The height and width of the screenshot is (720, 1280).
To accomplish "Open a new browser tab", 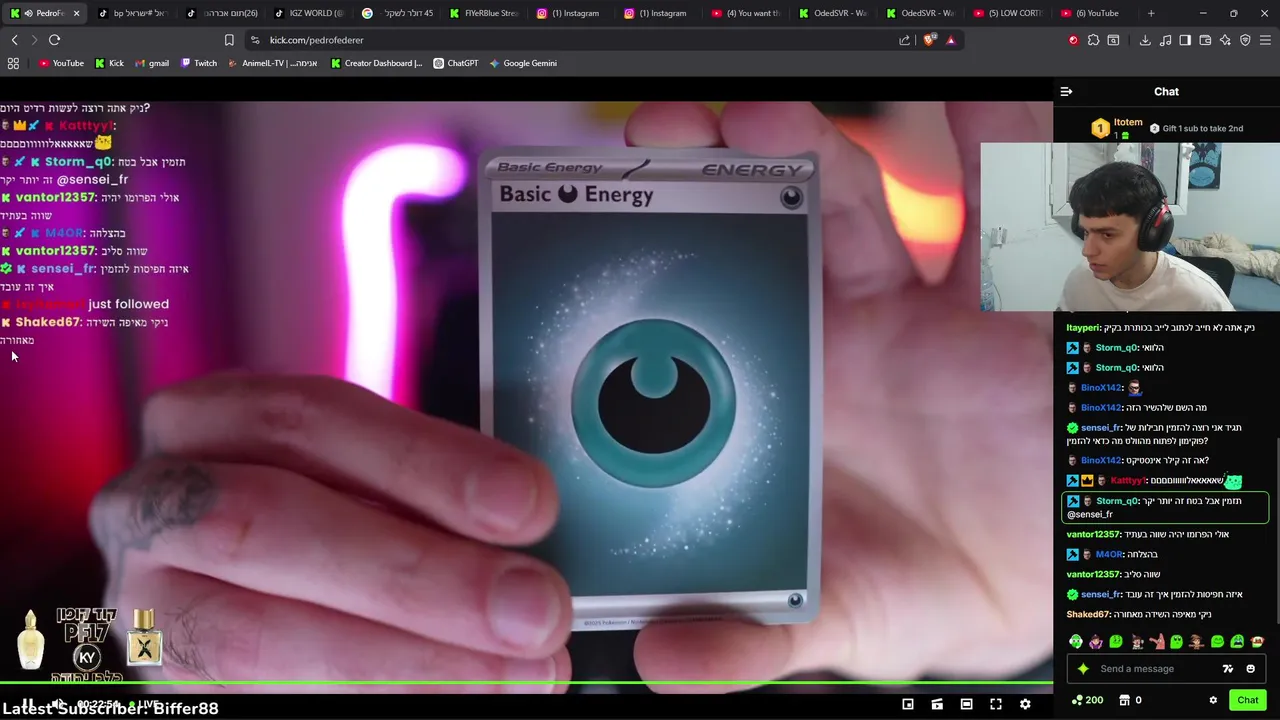I will pyautogui.click(x=1151, y=13).
